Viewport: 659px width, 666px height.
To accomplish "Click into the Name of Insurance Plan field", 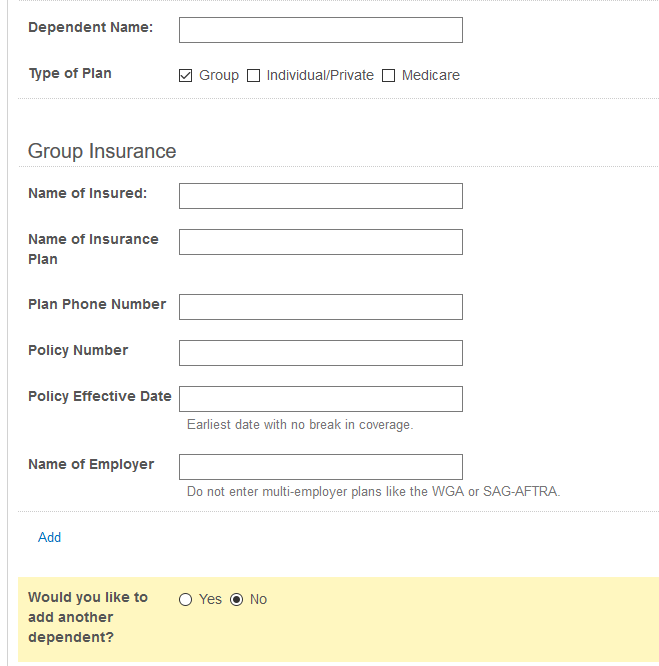I will (x=320, y=242).
